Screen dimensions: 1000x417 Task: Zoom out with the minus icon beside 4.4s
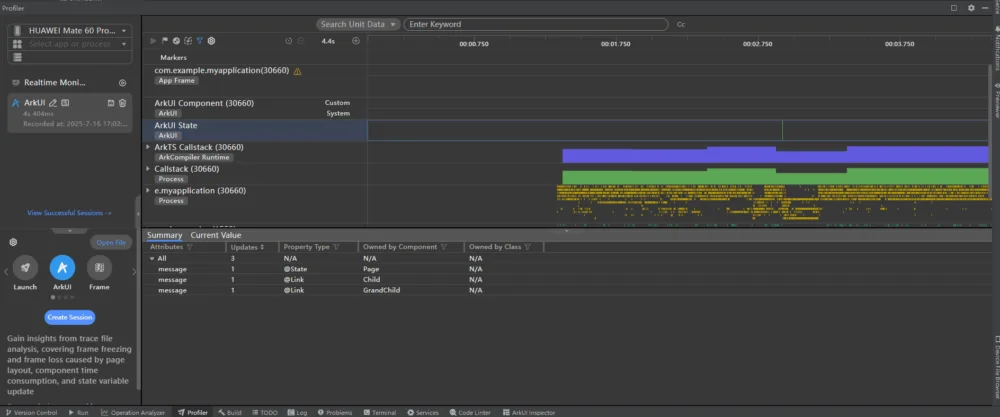coord(301,41)
